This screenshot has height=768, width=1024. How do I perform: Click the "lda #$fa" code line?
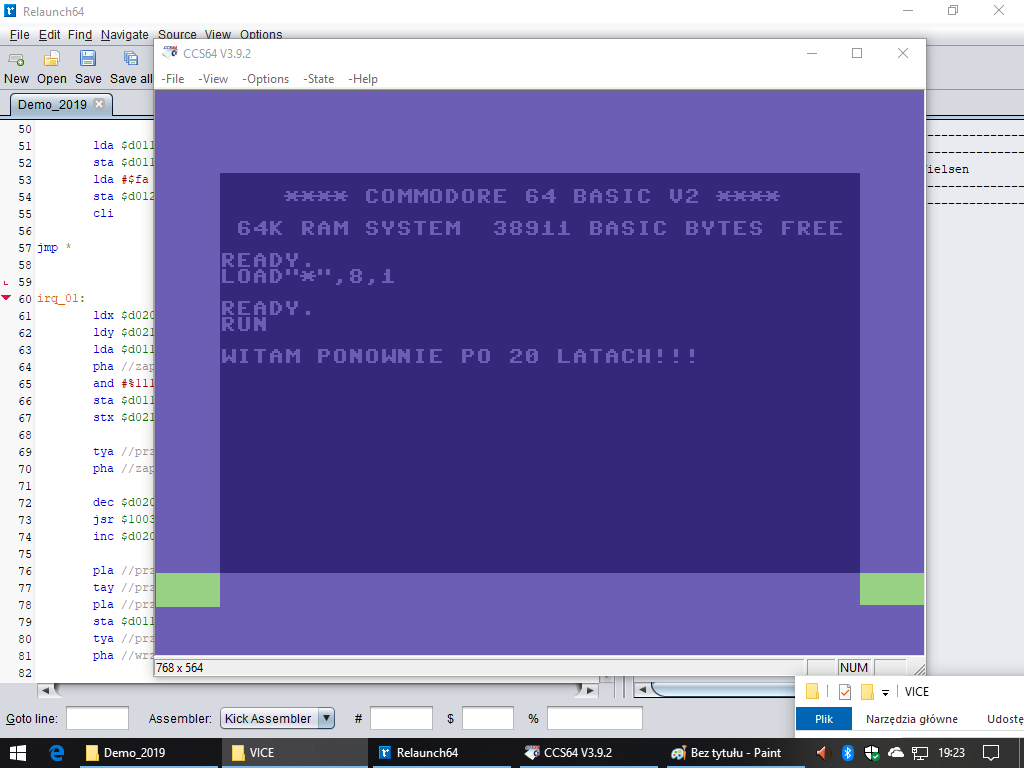coord(121,180)
